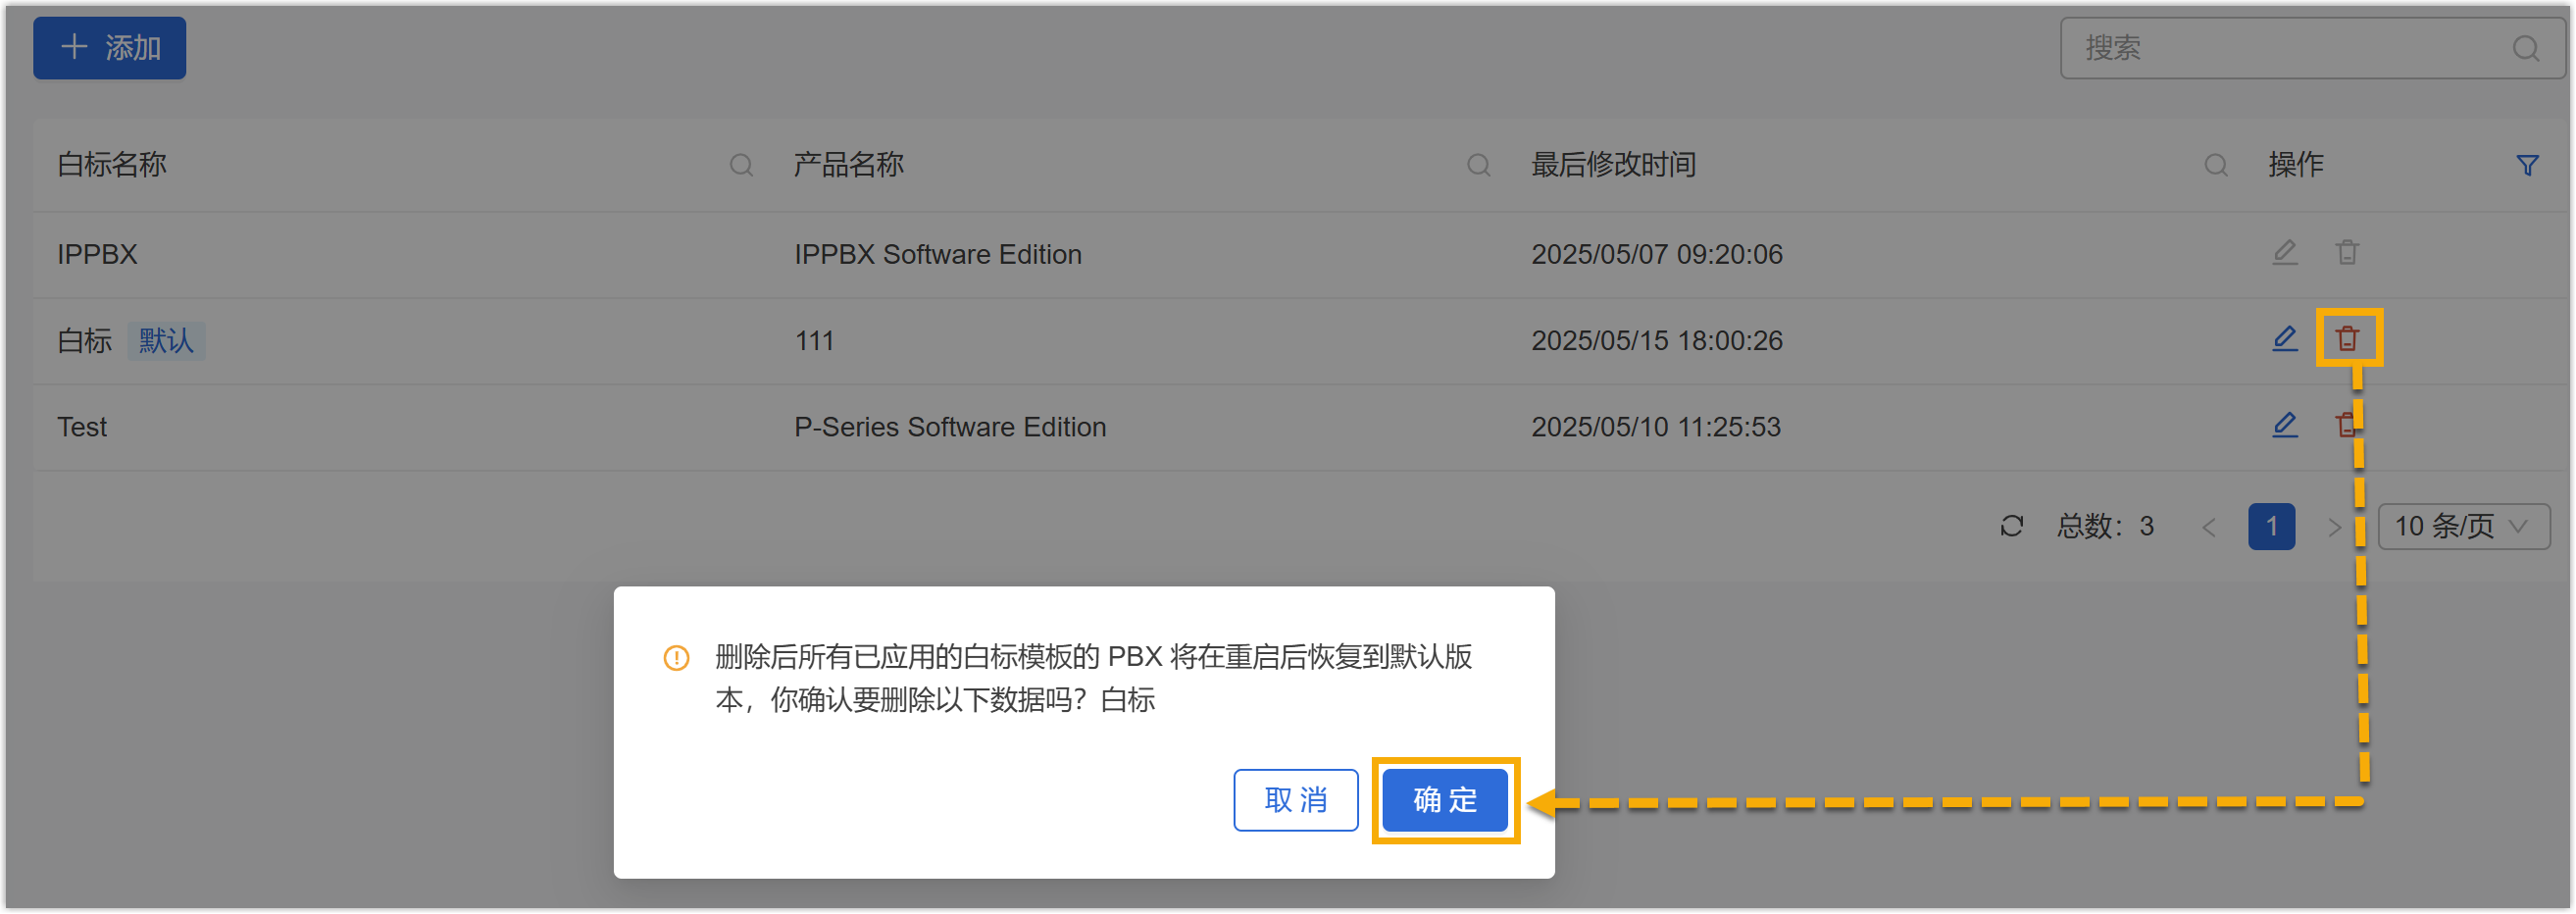Click edit pencil icon for IPPBX row
Image resolution: width=2576 pixels, height=914 pixels.
click(2284, 253)
